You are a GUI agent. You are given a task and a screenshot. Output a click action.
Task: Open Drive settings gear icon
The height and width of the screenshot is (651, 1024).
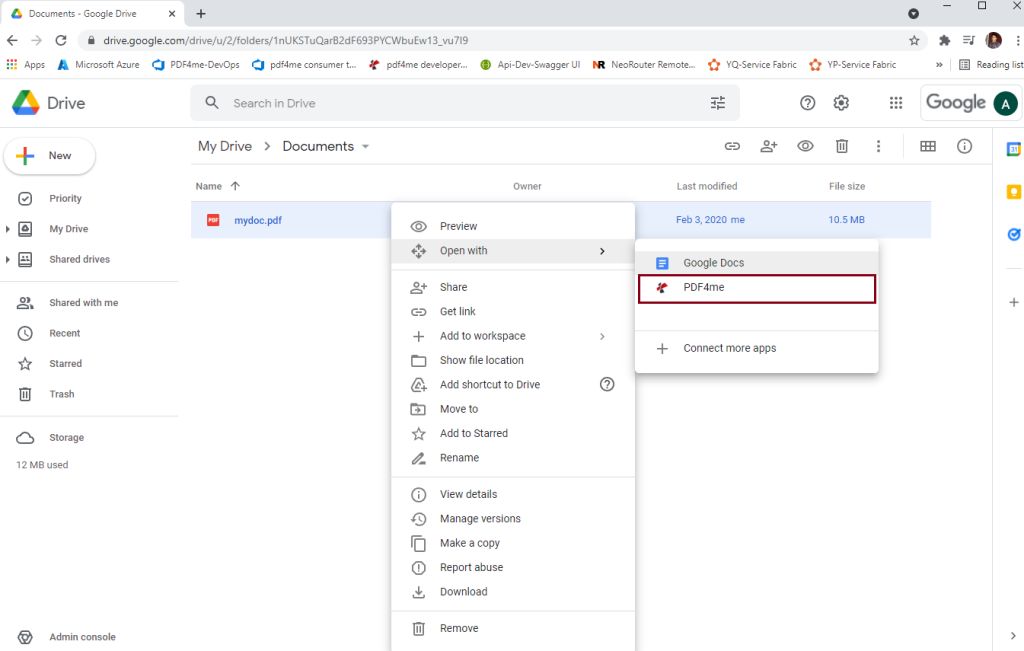click(x=841, y=103)
